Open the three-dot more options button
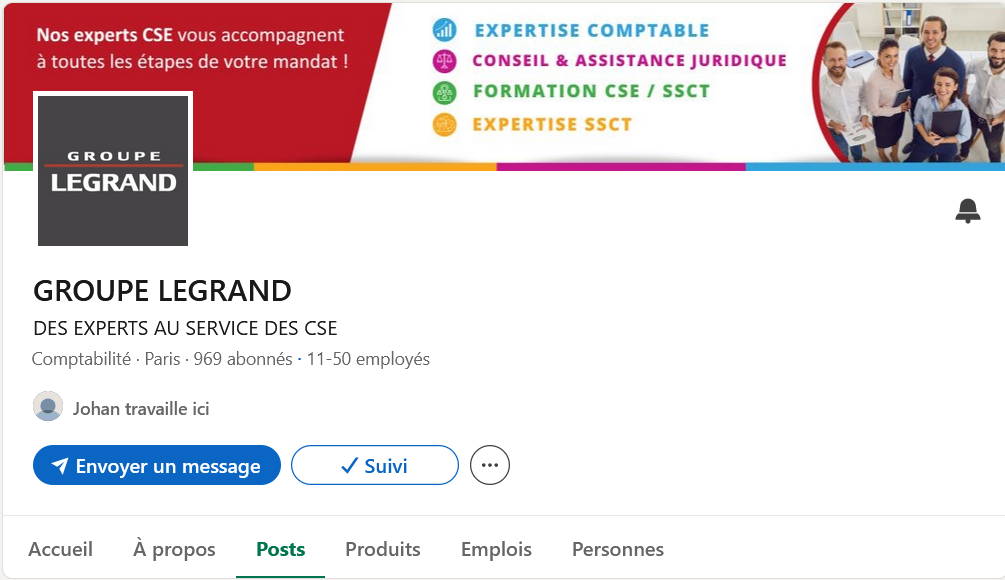This screenshot has width=1005, height=580. [x=490, y=465]
